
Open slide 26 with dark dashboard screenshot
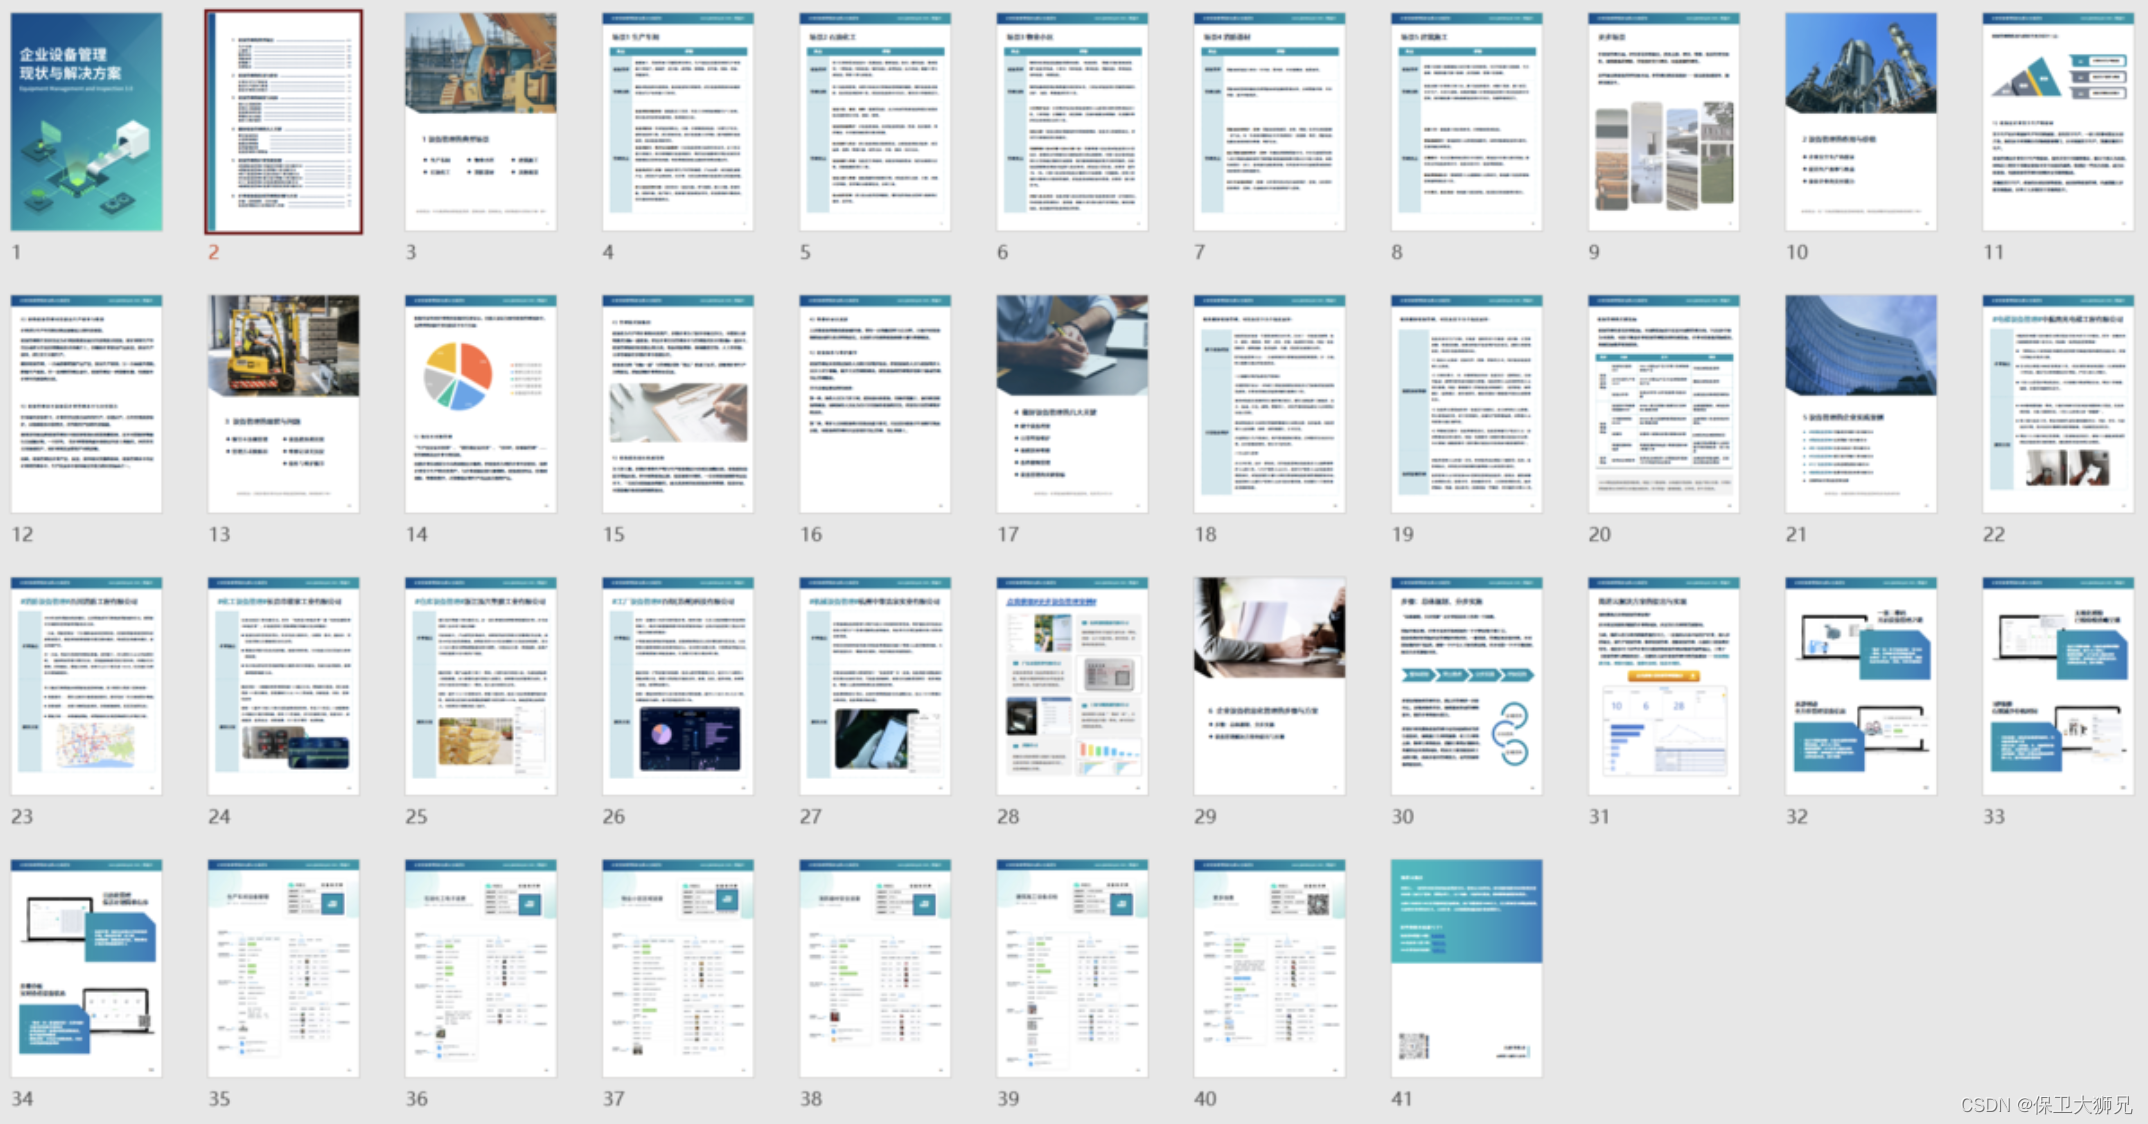pos(677,686)
